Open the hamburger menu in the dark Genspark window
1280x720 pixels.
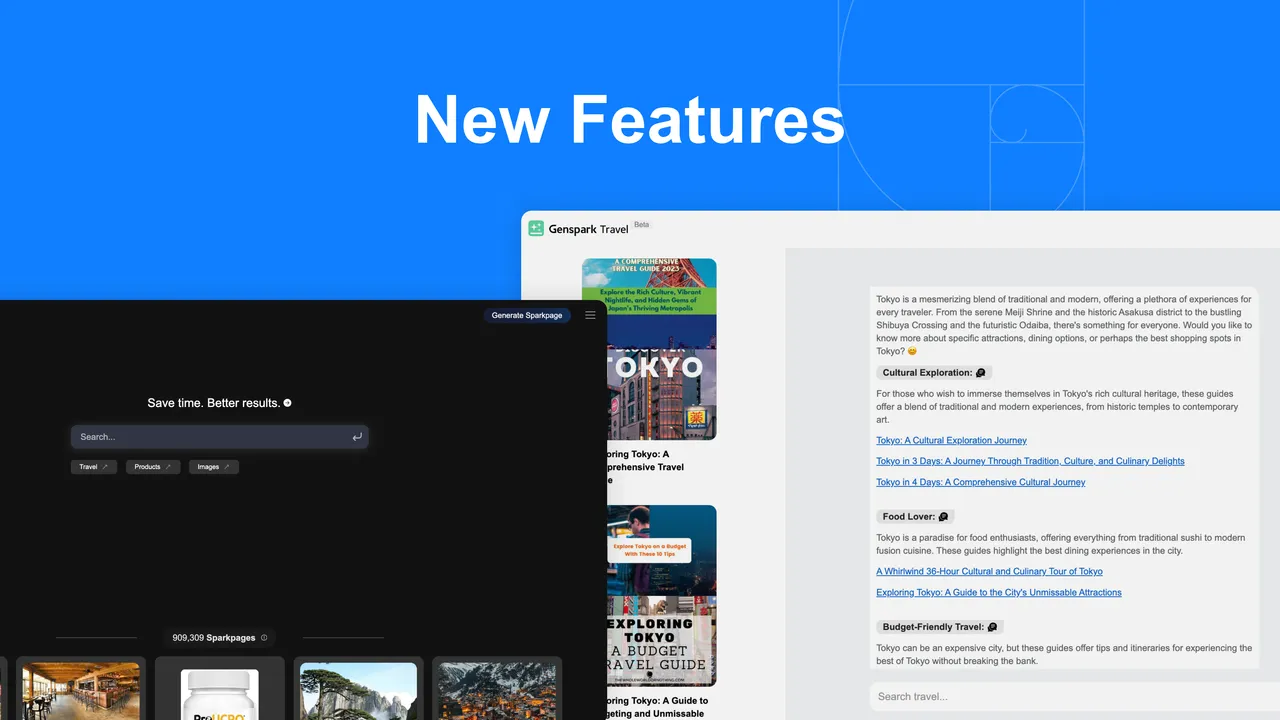pyautogui.click(x=590, y=315)
